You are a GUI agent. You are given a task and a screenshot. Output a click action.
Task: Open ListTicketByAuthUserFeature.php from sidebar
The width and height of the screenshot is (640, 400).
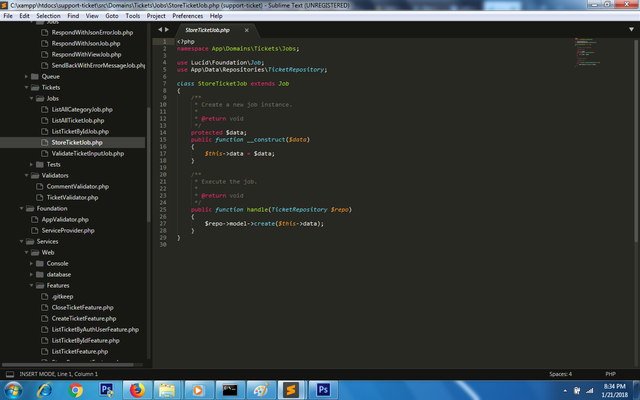[95, 330]
